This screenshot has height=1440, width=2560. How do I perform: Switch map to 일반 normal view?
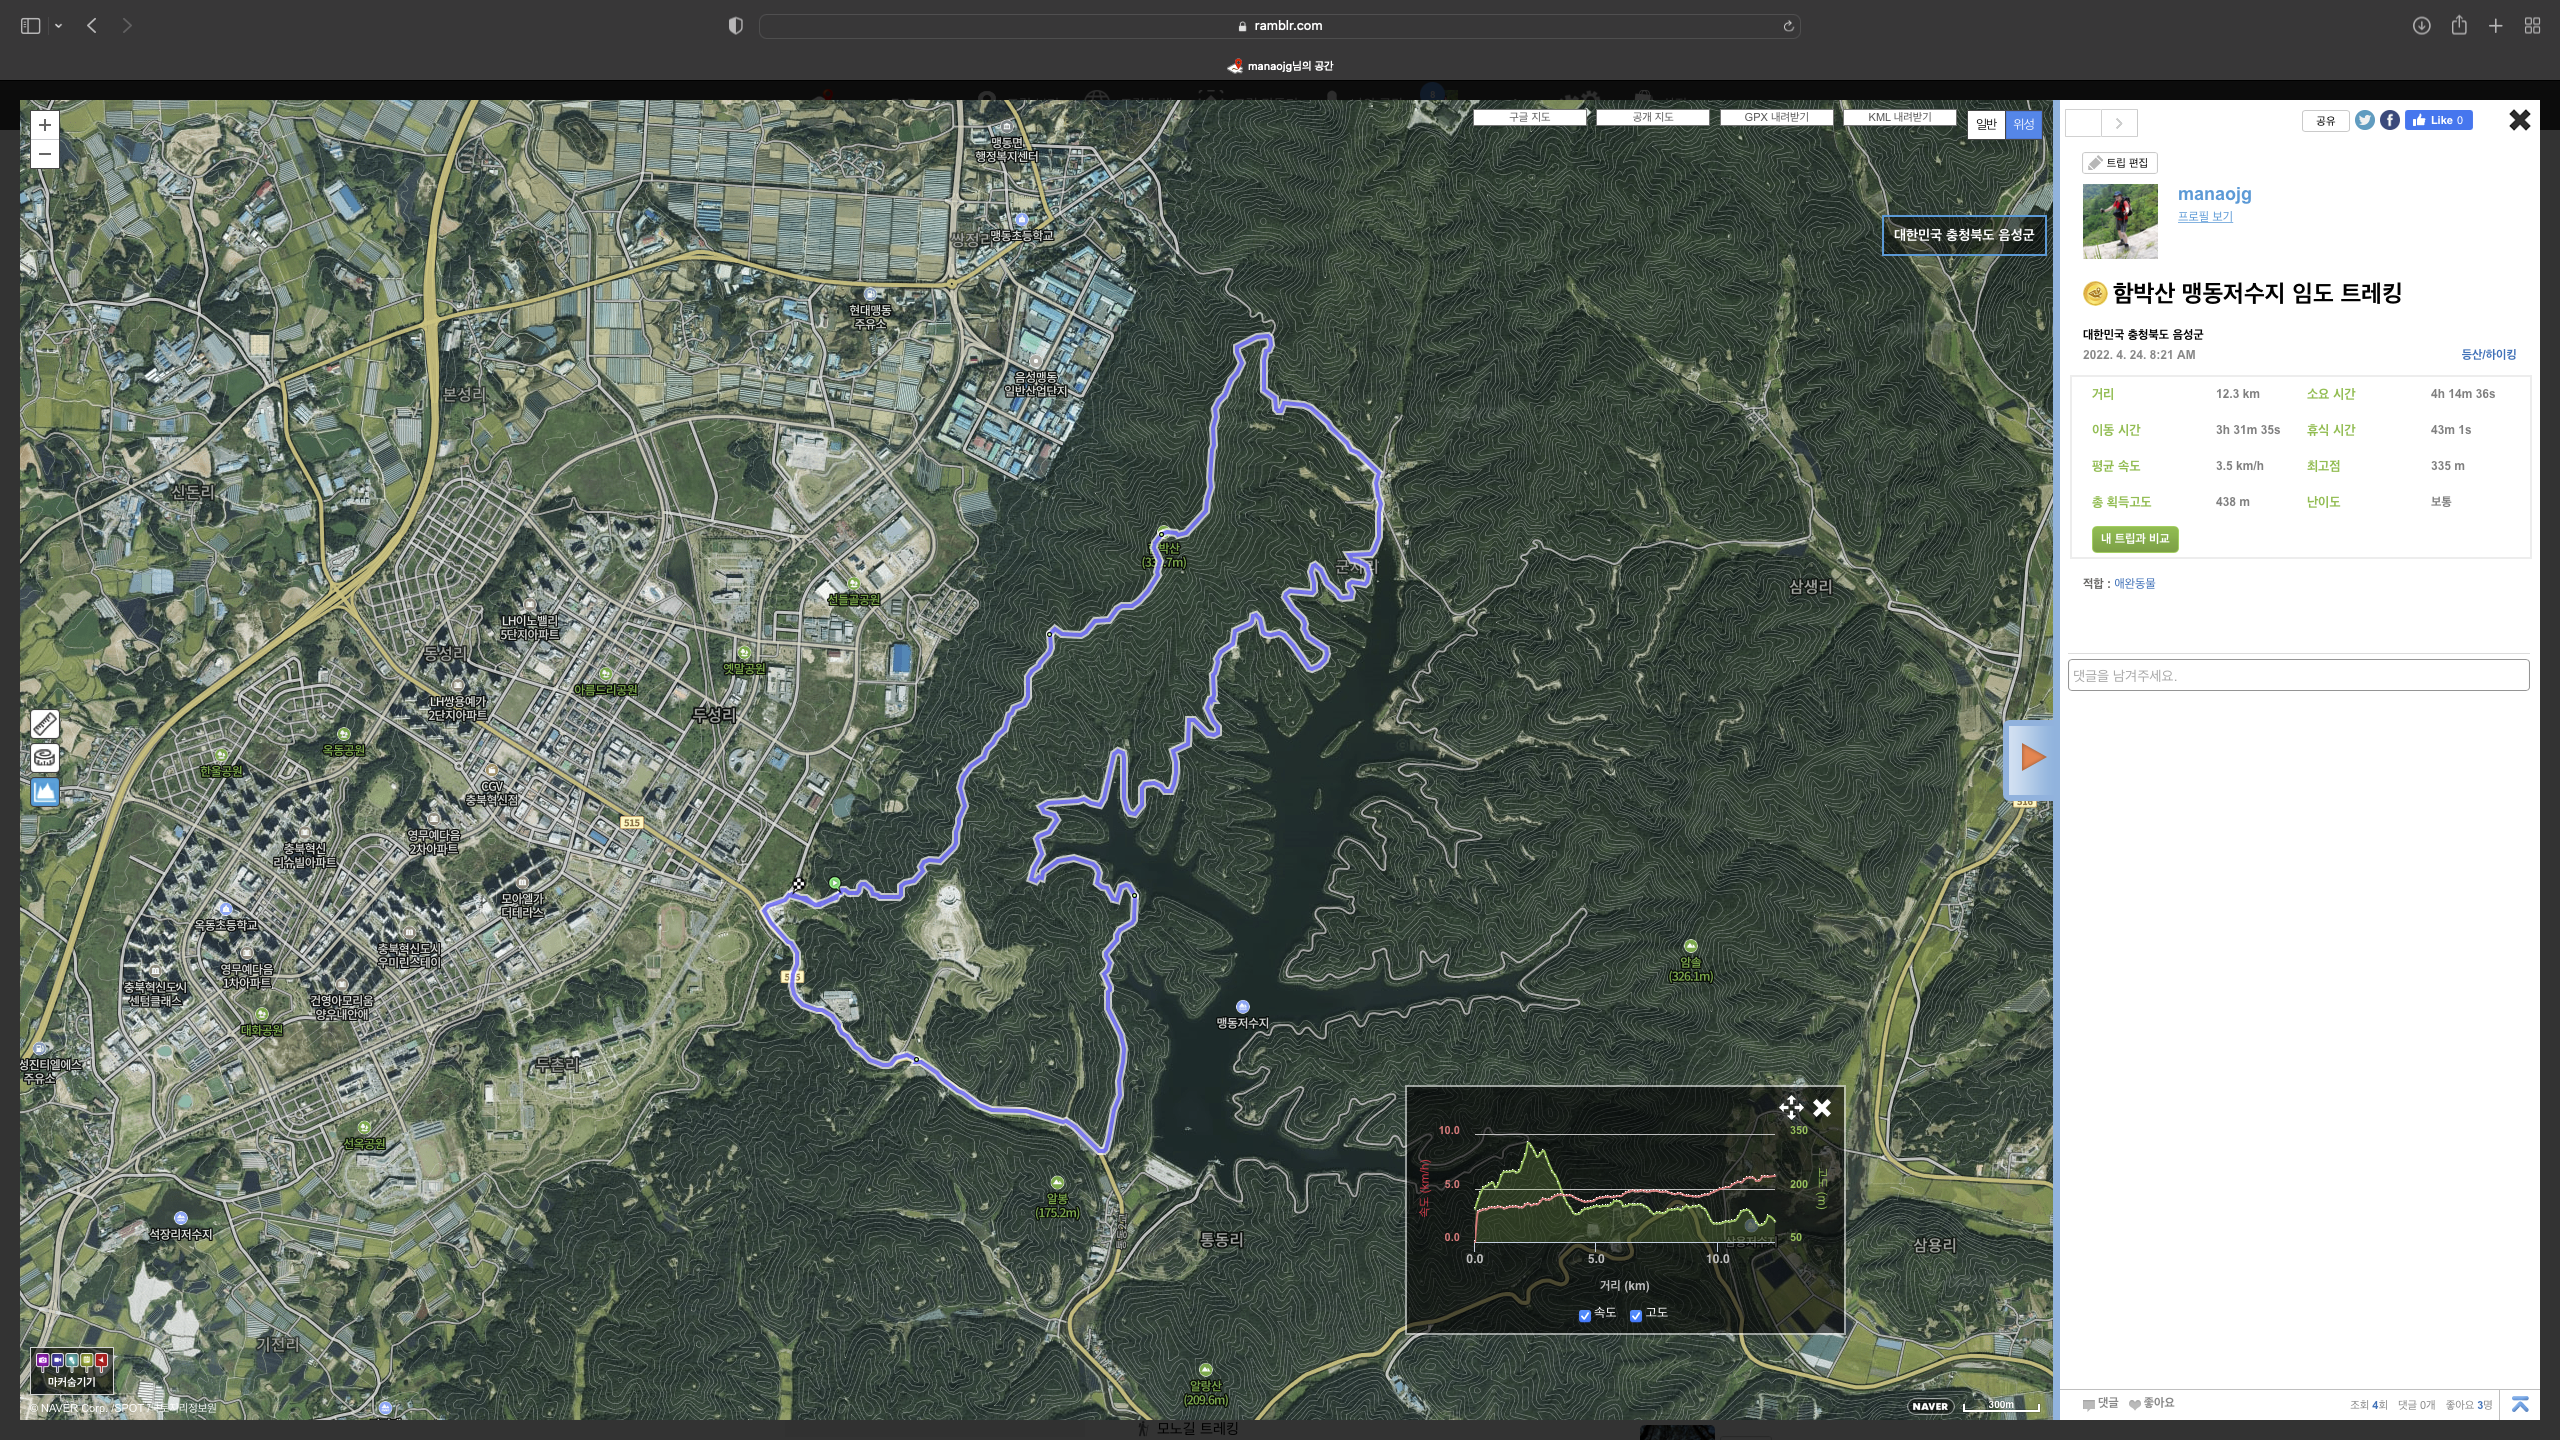click(1986, 124)
